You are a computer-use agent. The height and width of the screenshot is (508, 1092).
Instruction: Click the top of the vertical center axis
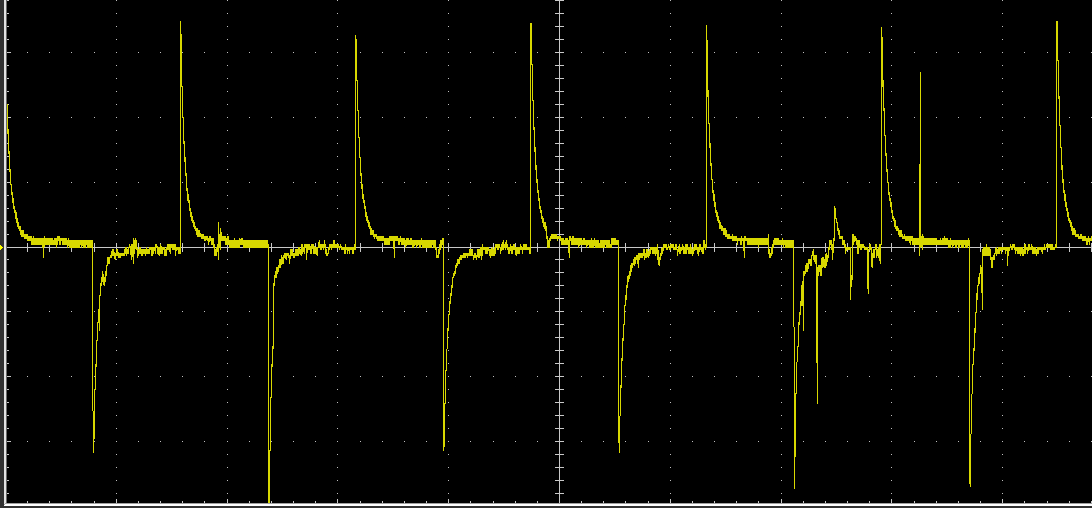click(560, 5)
